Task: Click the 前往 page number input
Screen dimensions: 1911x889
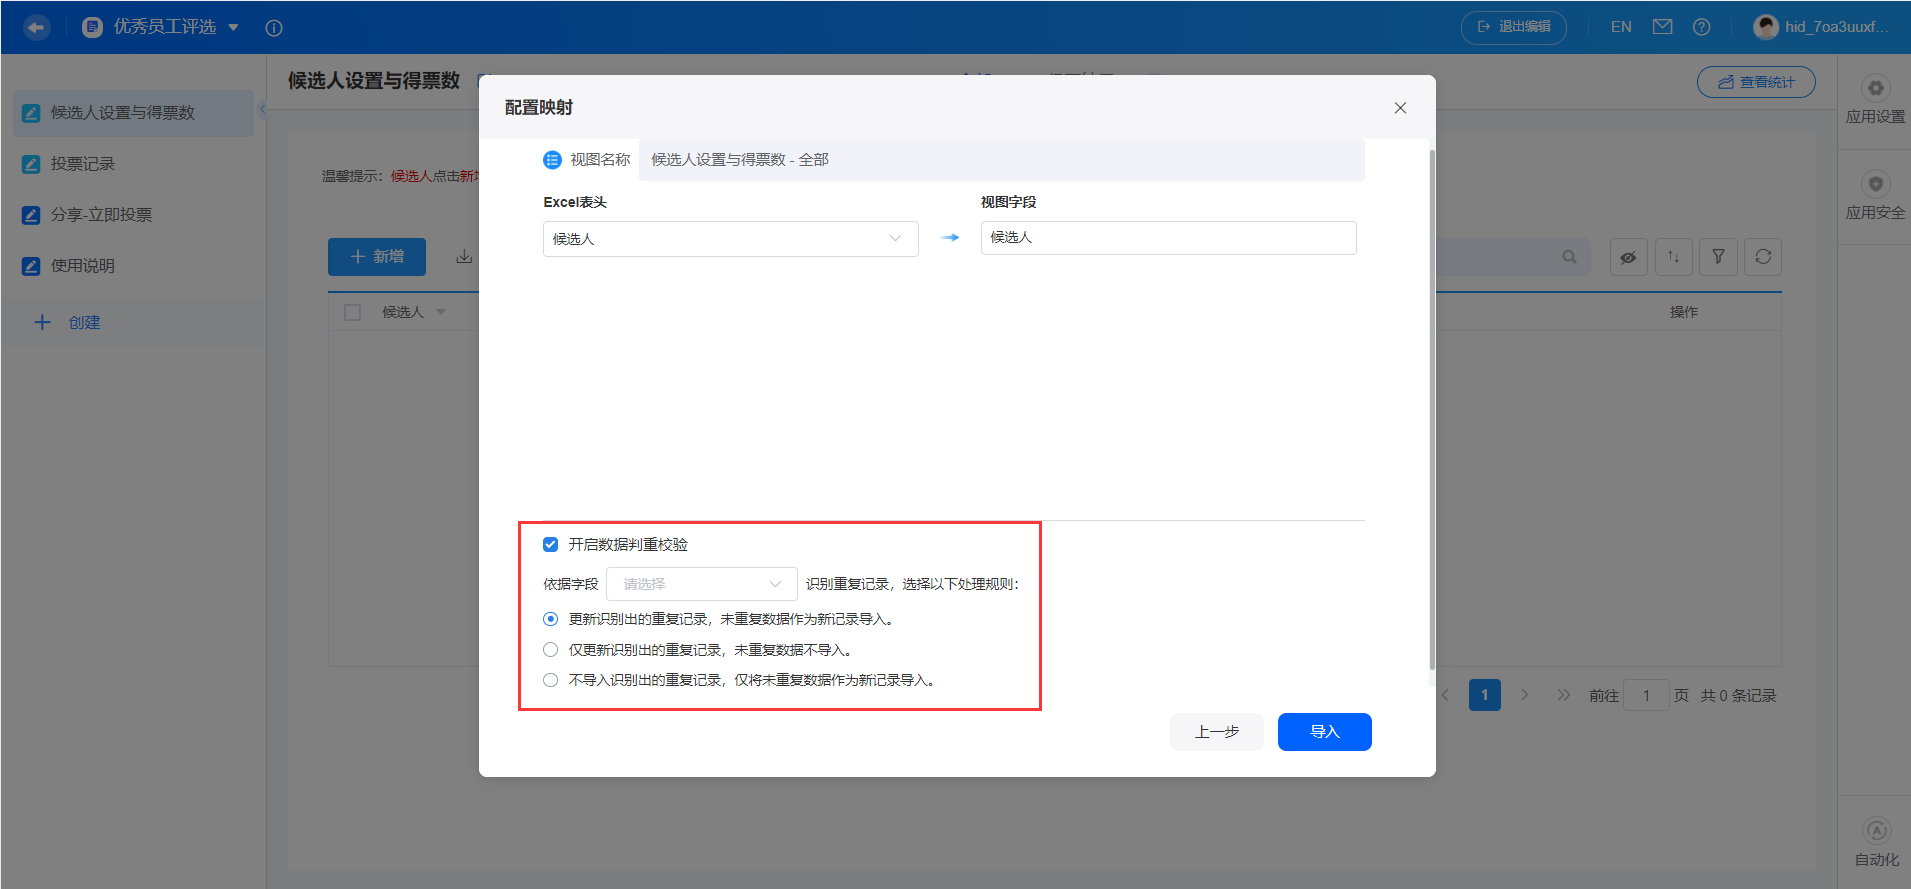Action: tap(1647, 695)
